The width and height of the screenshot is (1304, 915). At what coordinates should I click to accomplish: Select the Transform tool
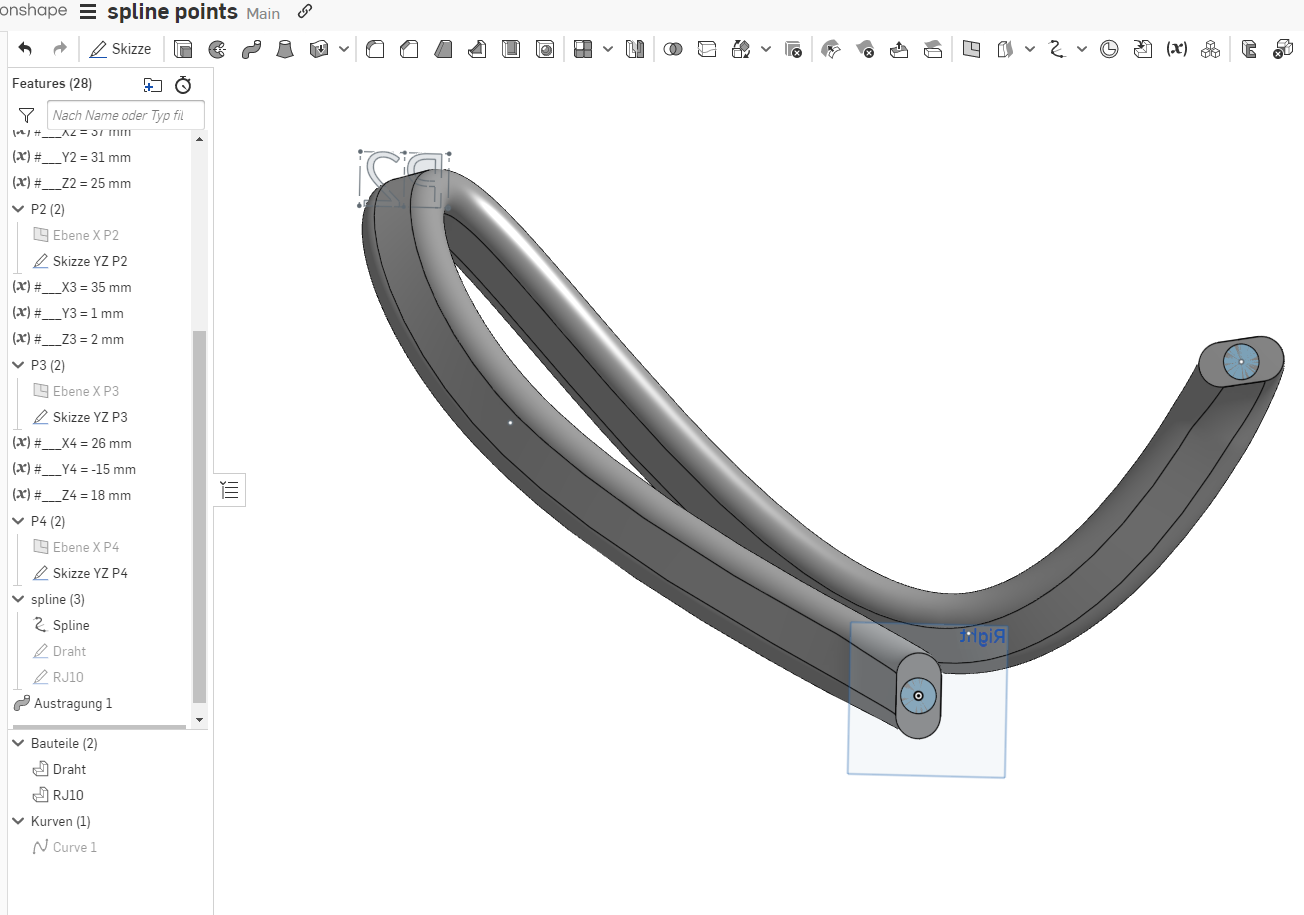click(x=741, y=49)
